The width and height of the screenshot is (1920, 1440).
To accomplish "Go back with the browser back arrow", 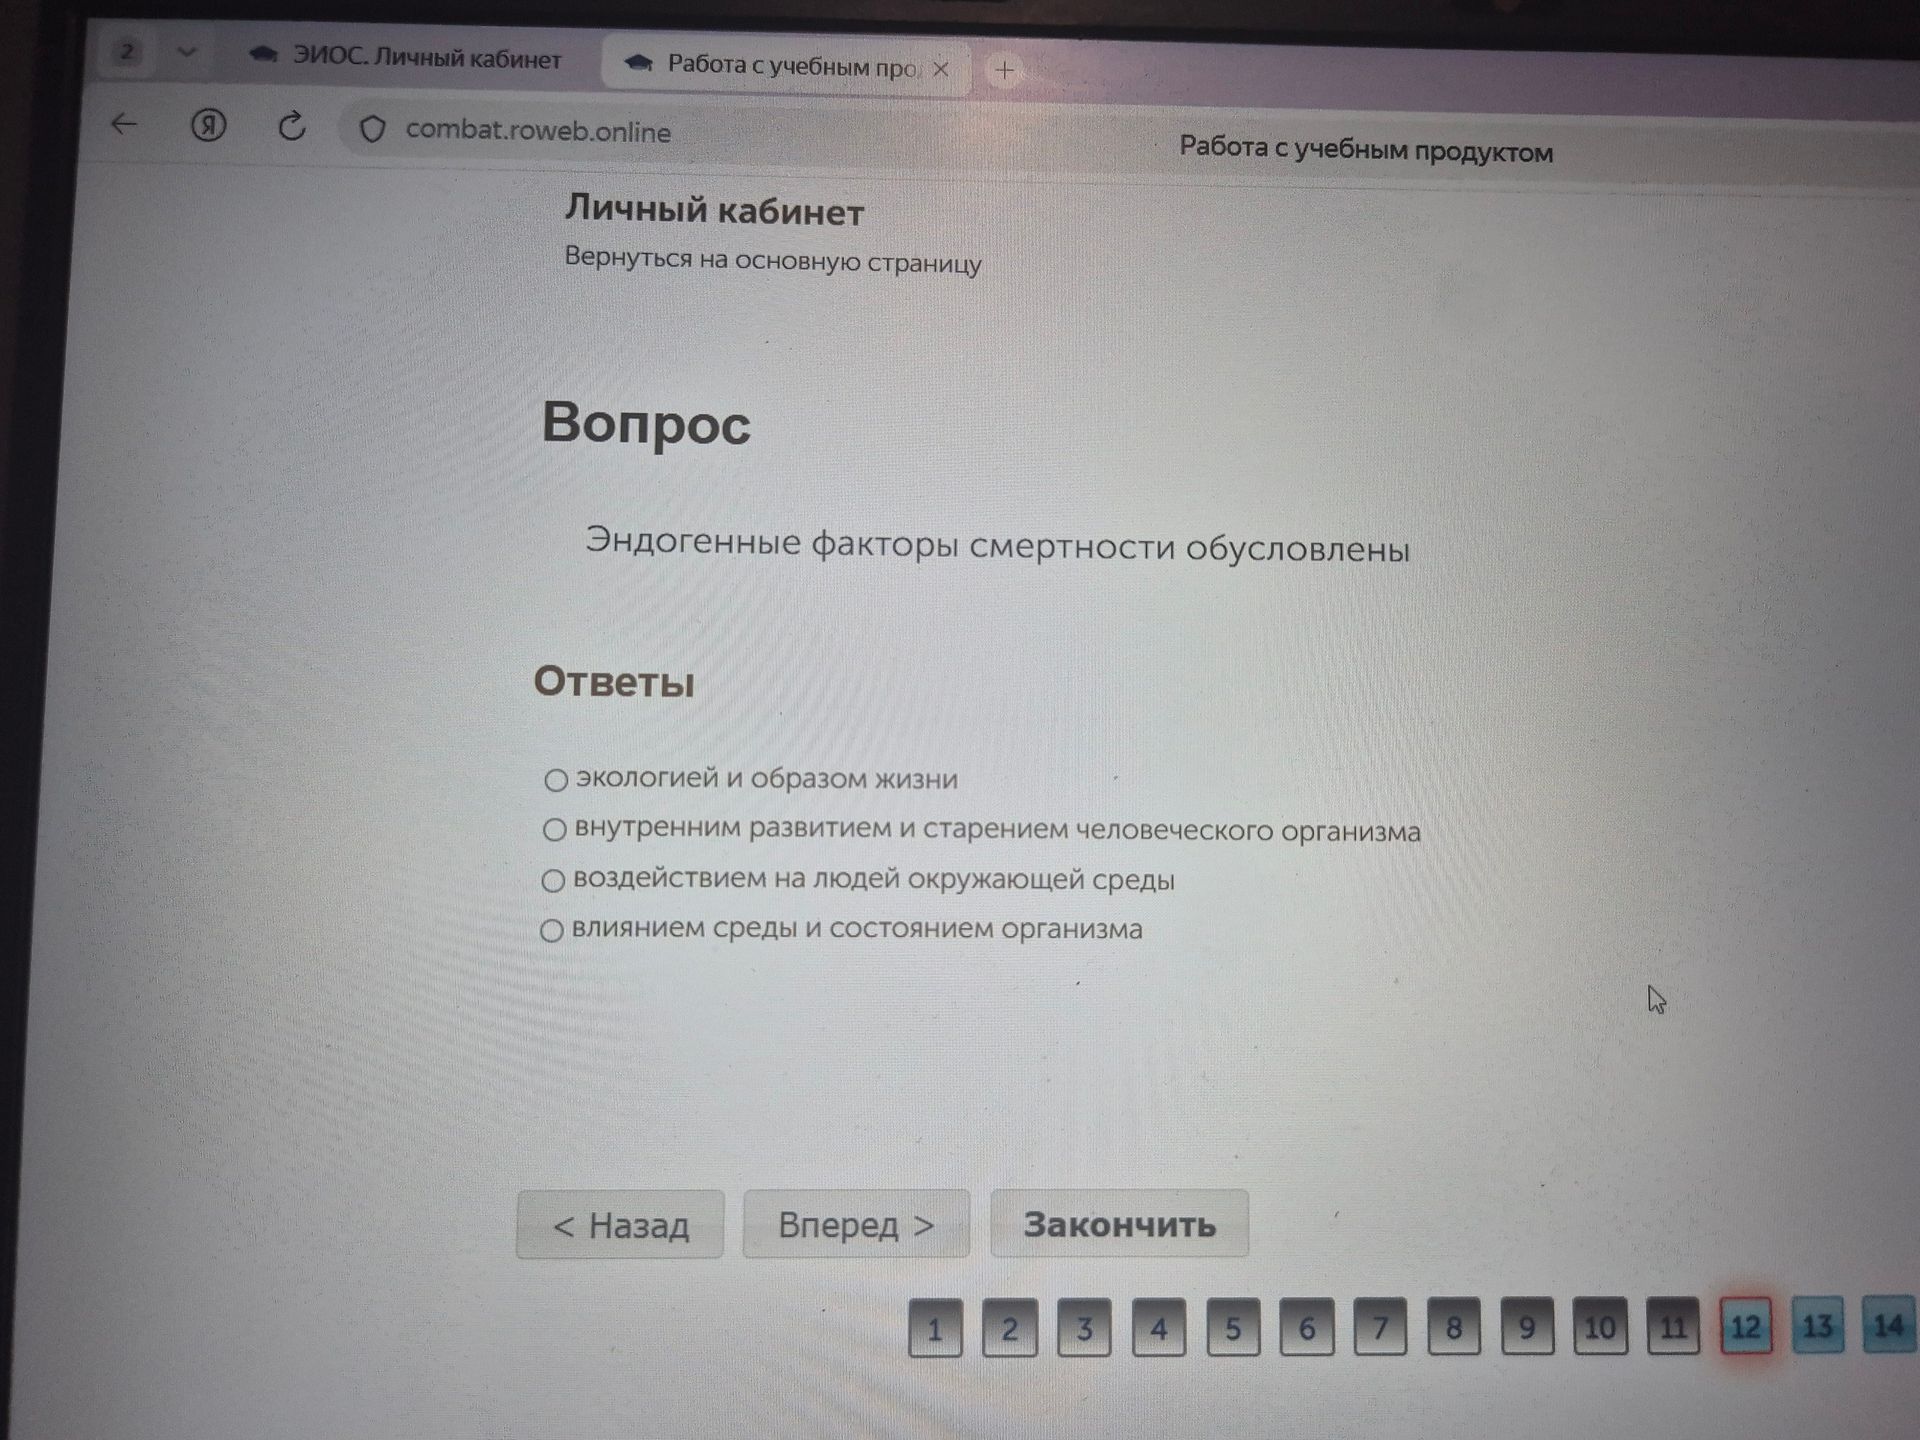I will (124, 124).
